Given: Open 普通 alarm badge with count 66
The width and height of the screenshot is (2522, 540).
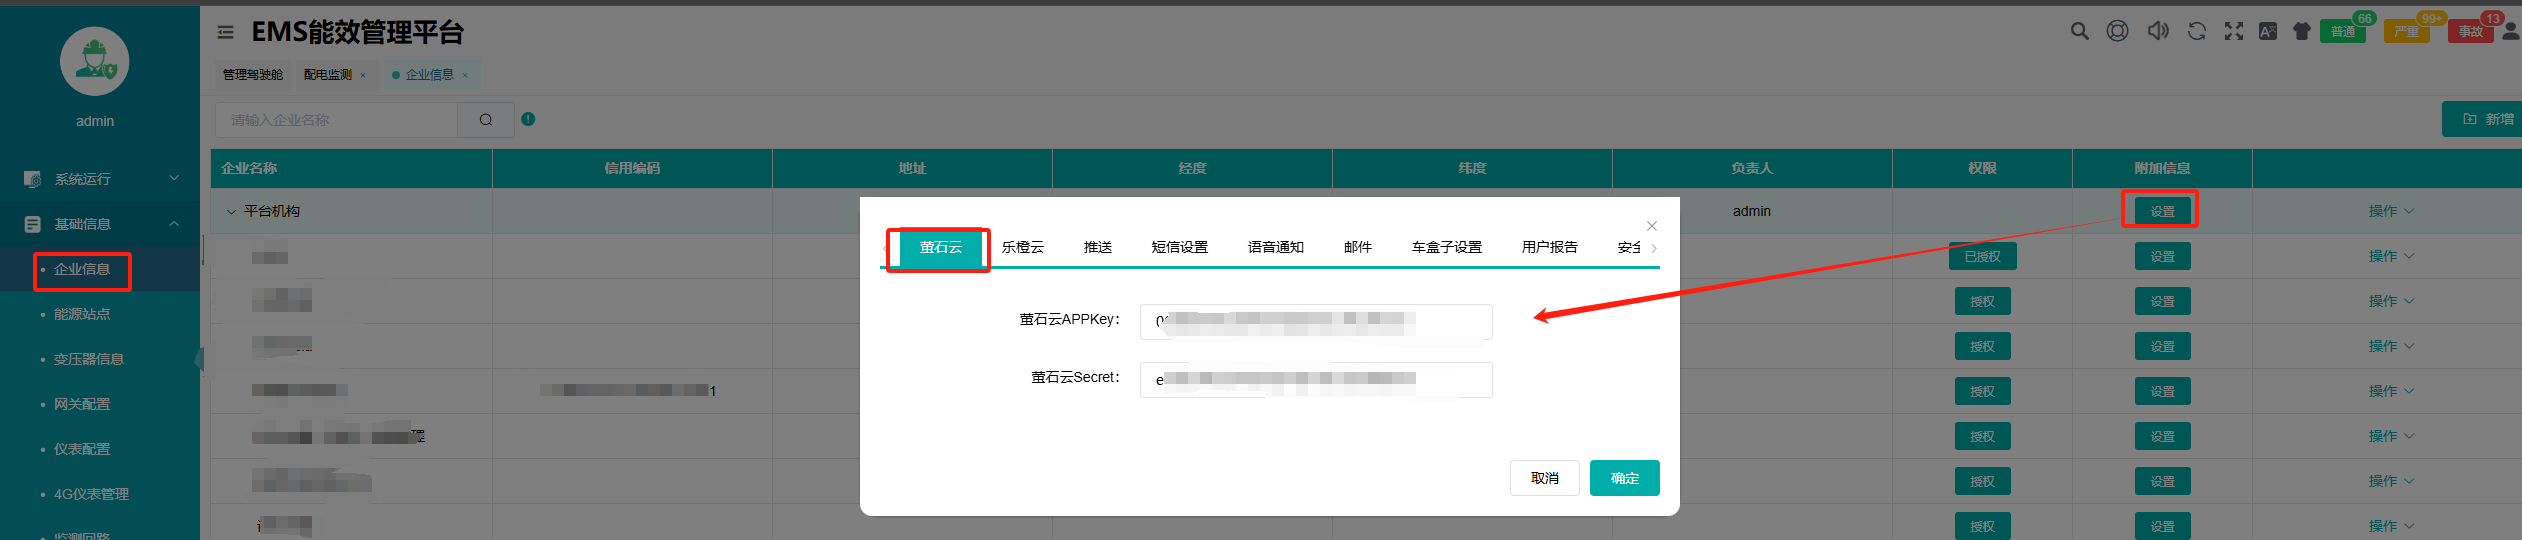Looking at the screenshot, I should [2345, 30].
